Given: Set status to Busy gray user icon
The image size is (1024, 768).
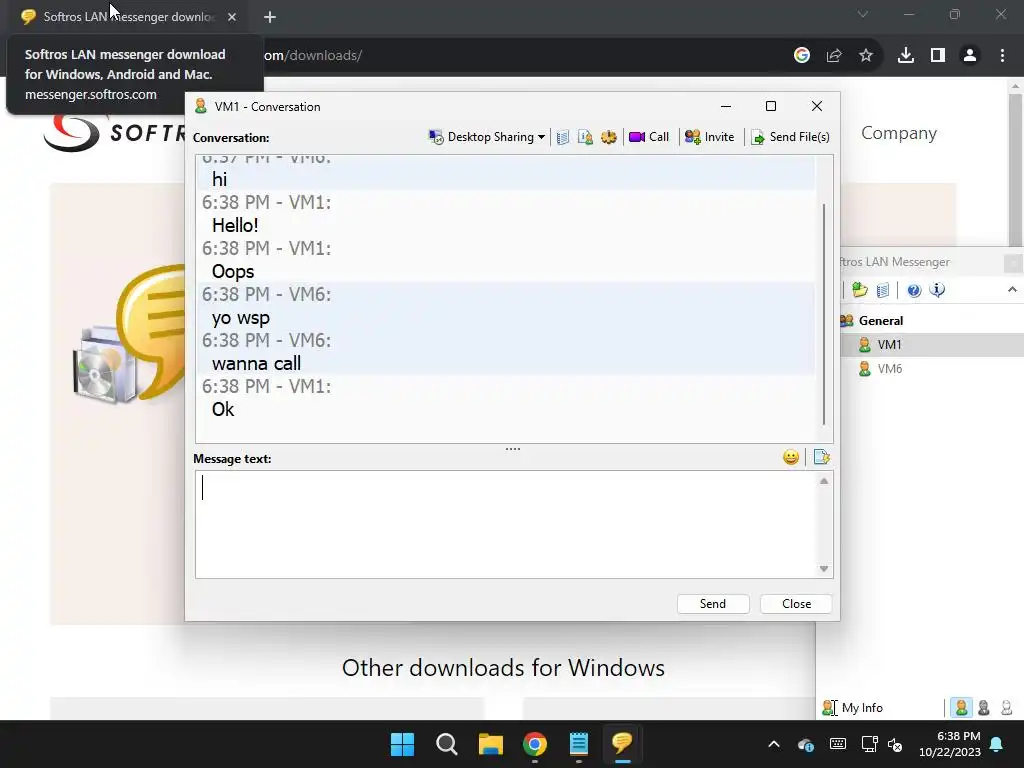Looking at the screenshot, I should [x=984, y=707].
